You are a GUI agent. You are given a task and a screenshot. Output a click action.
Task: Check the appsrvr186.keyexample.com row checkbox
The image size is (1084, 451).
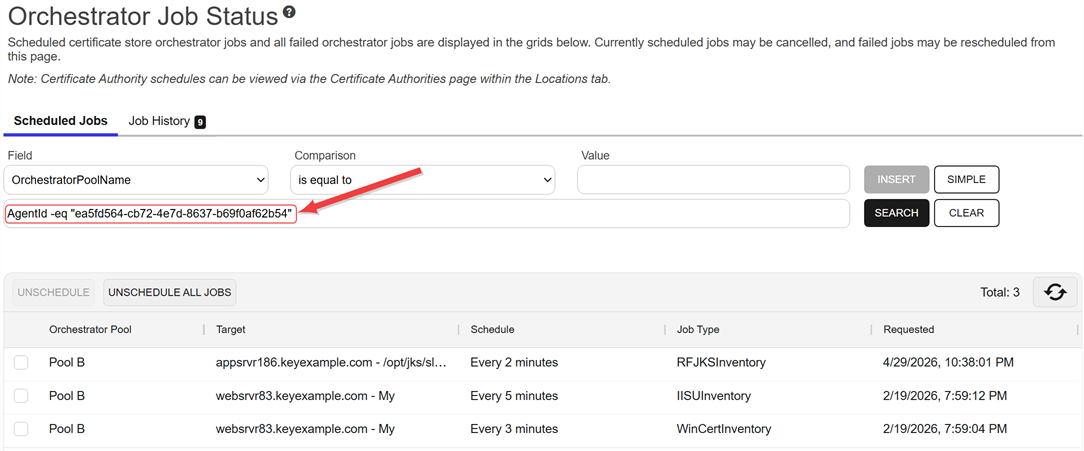[21, 362]
